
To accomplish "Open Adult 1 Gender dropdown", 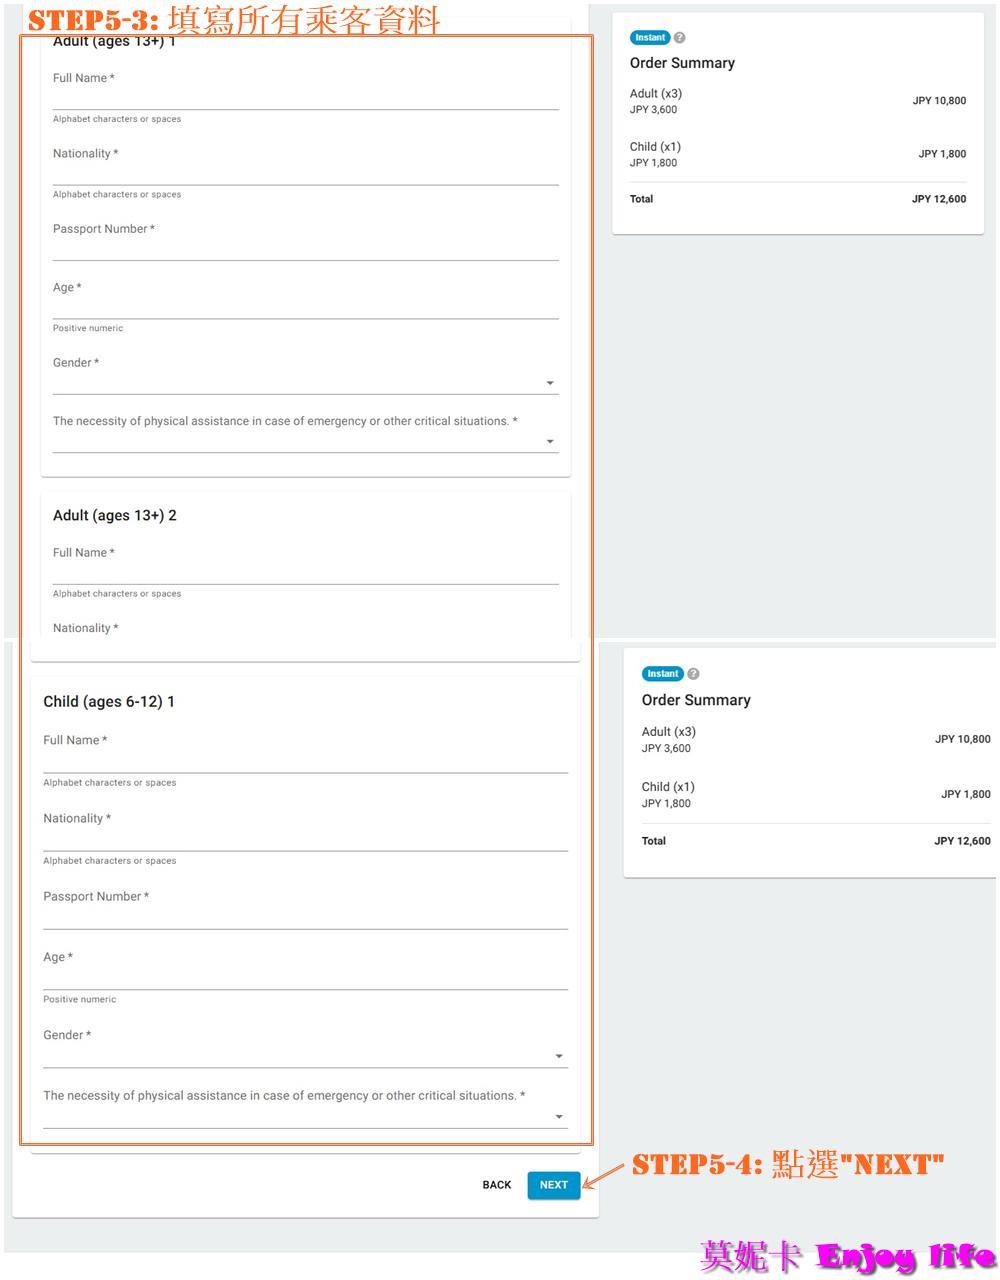I will [305, 383].
